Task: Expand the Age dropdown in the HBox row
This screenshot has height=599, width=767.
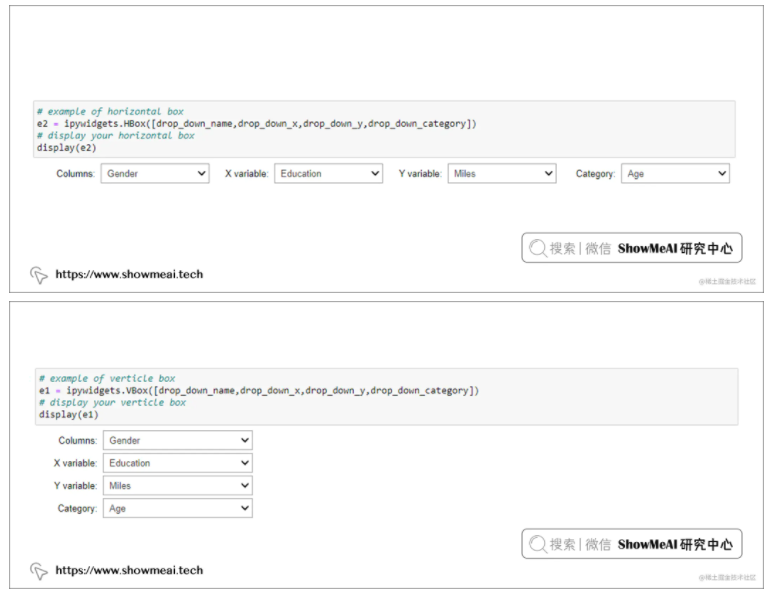Action: 675,174
